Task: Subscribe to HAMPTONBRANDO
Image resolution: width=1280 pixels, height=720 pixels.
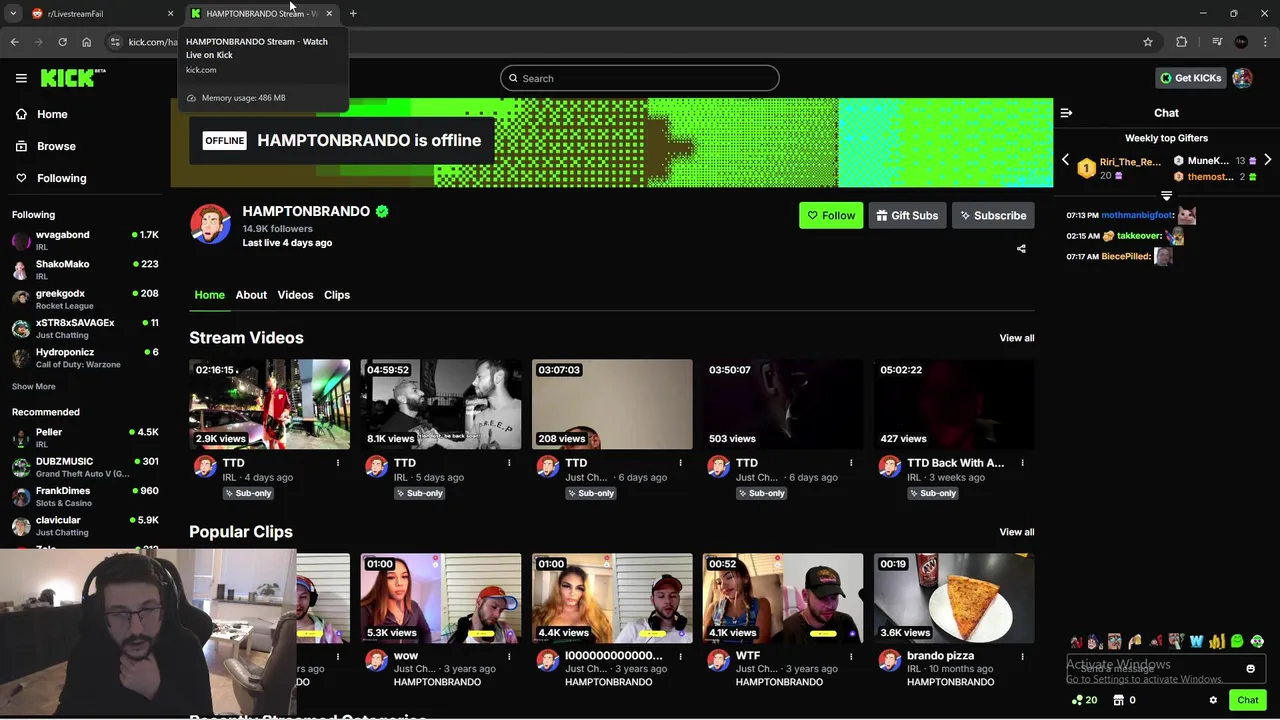Action: (x=993, y=215)
